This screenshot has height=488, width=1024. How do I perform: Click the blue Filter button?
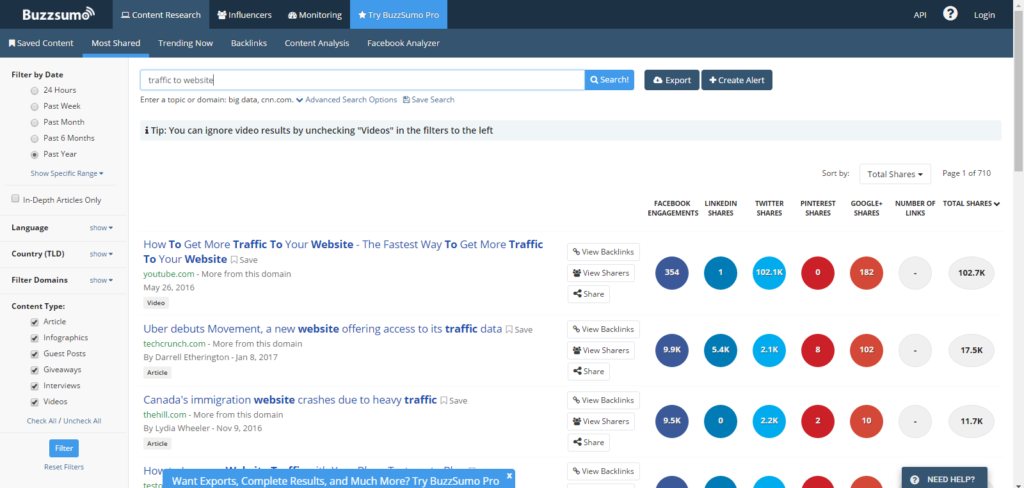click(63, 448)
